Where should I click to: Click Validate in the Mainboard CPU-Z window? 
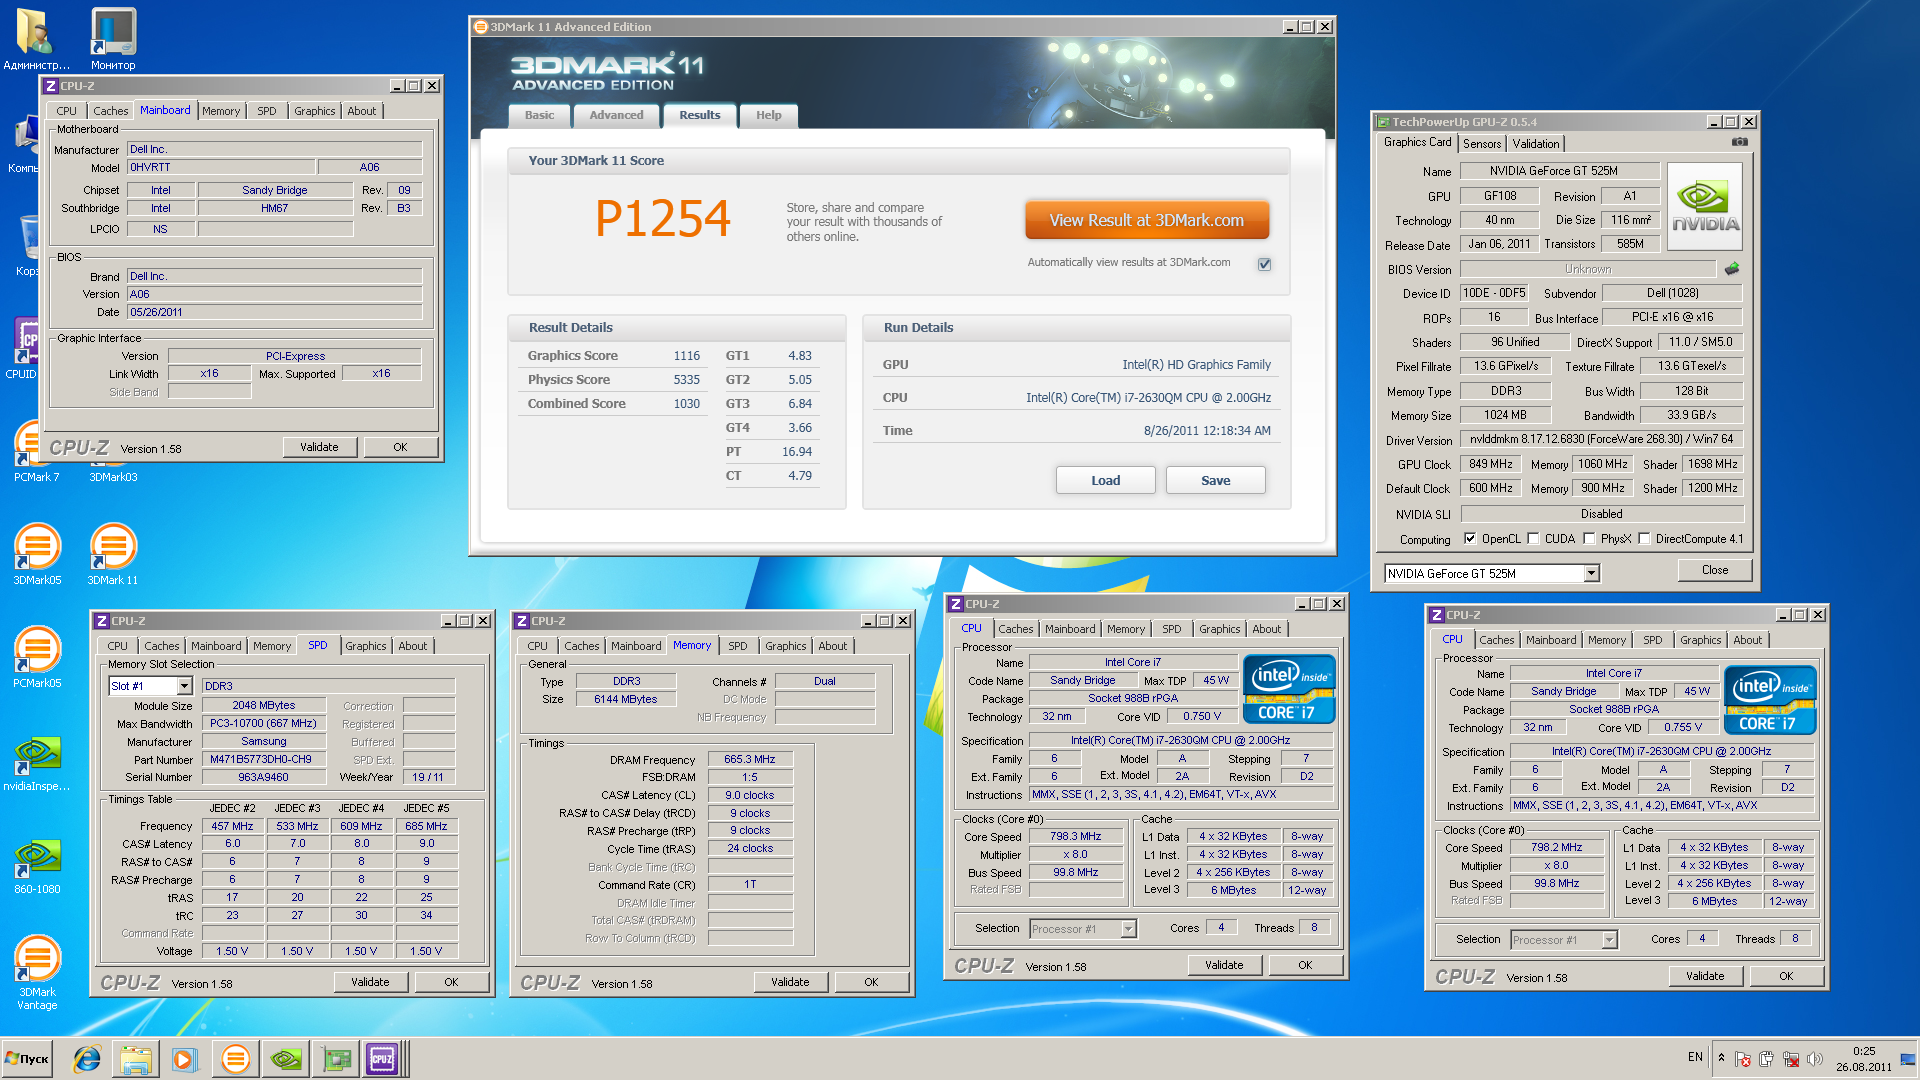click(319, 447)
